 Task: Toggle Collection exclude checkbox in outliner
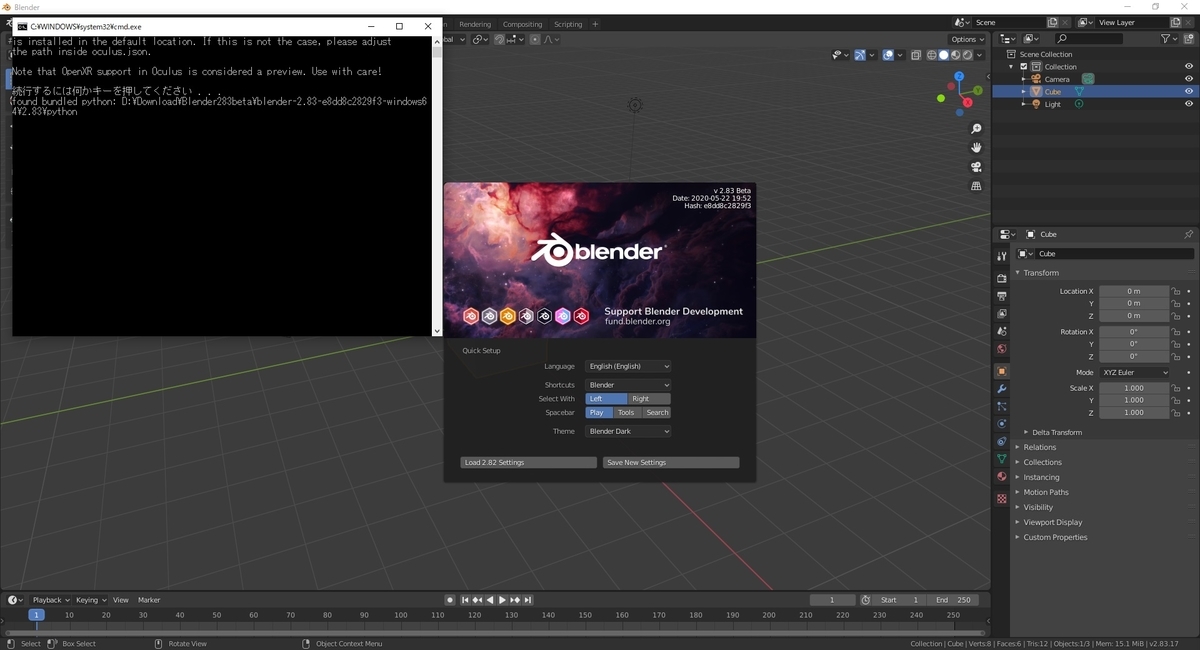1023,66
